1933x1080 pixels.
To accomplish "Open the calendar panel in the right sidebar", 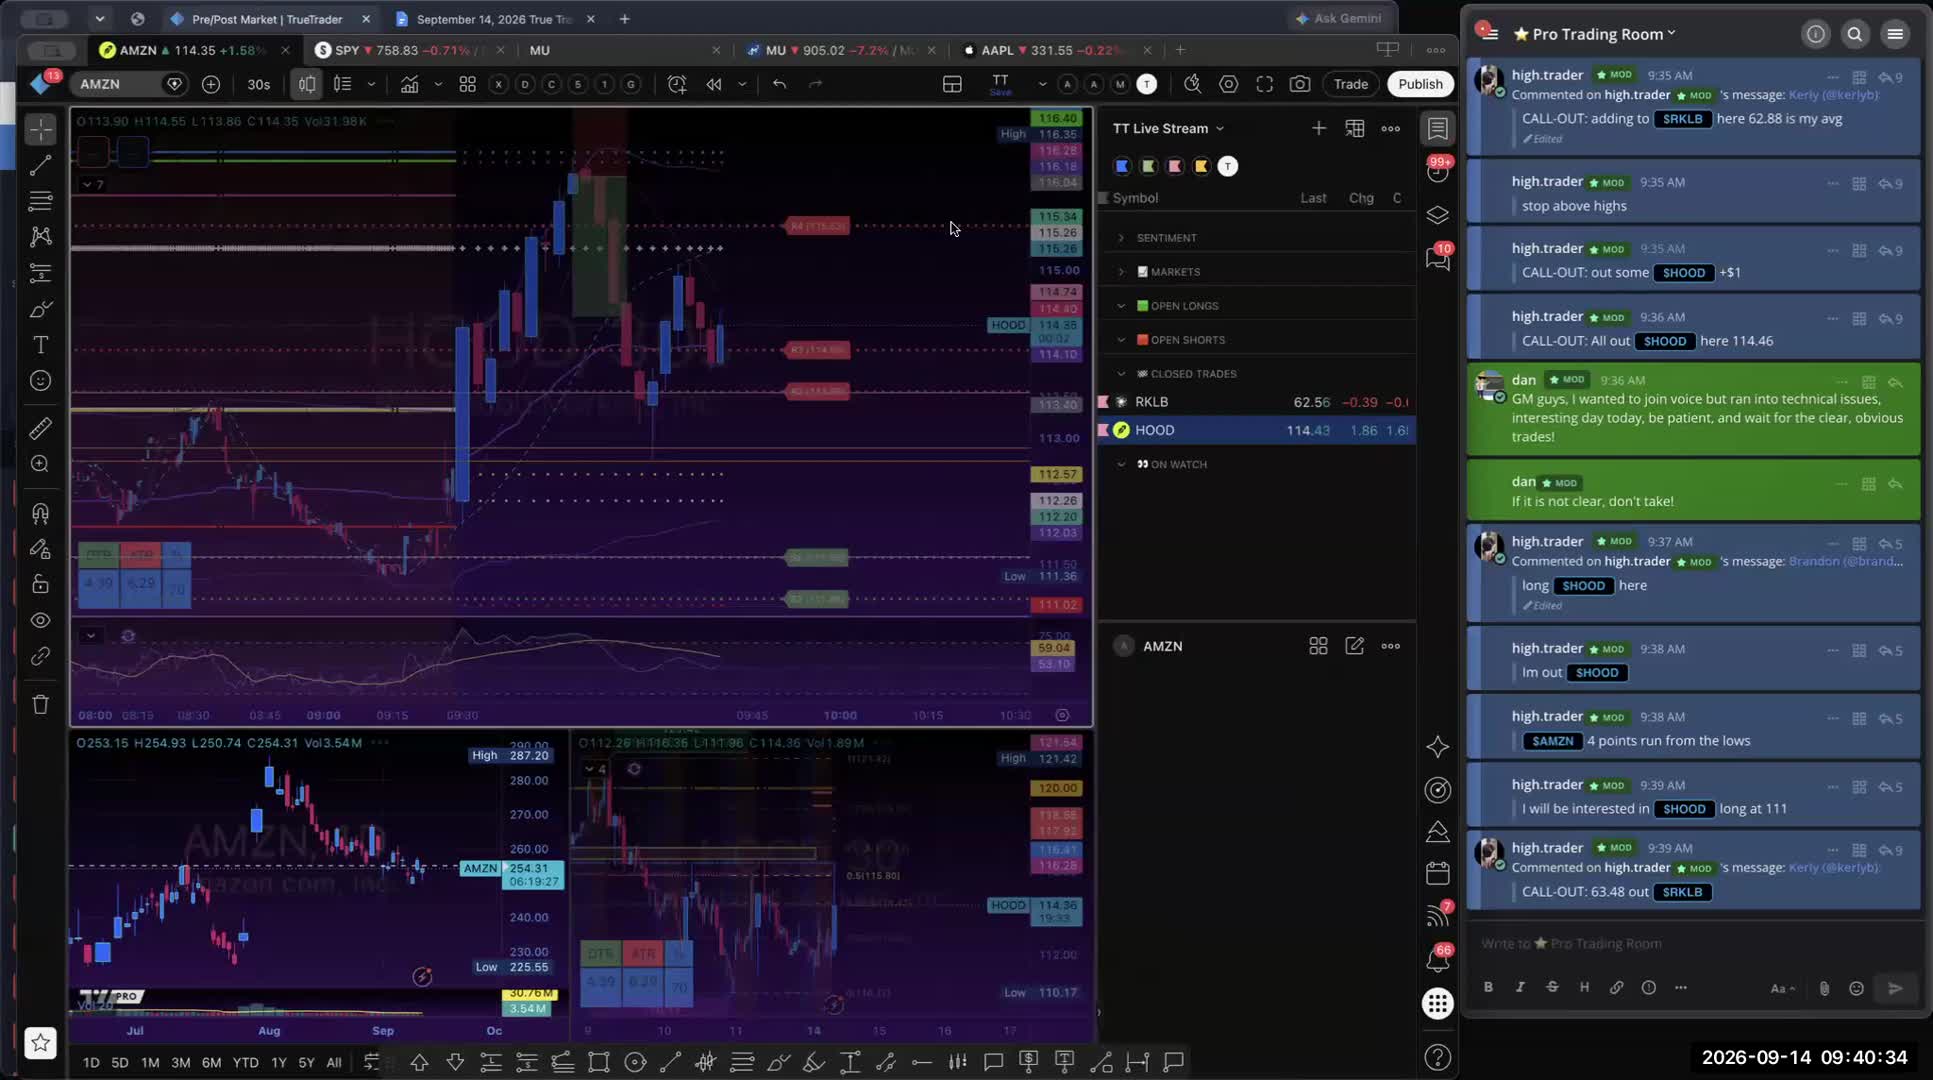I will tap(1438, 873).
